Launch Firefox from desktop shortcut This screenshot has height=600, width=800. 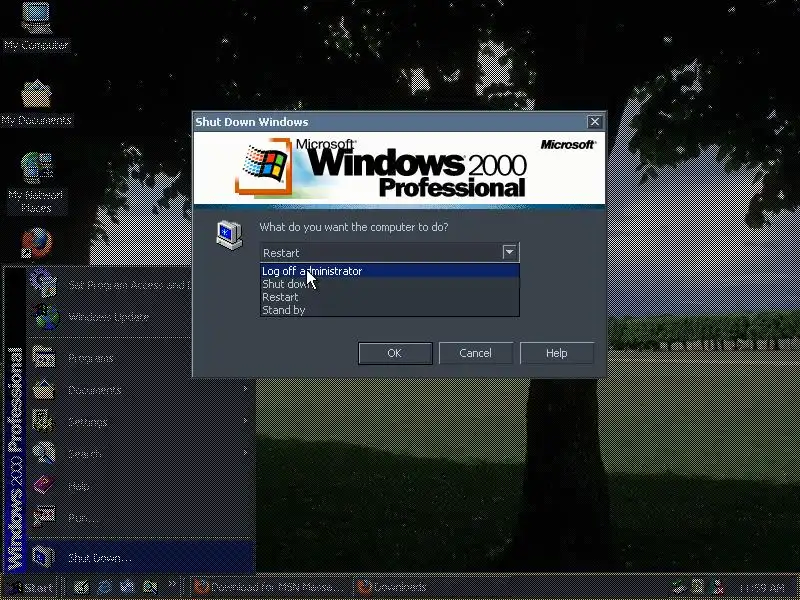36,243
